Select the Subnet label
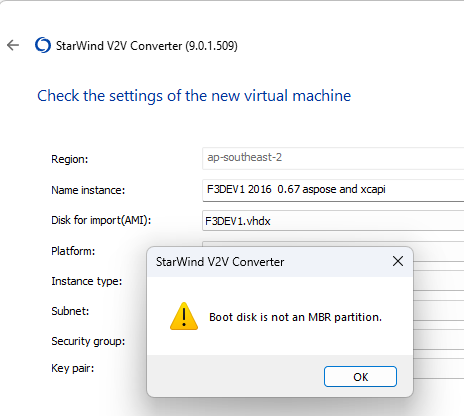 (x=70, y=311)
